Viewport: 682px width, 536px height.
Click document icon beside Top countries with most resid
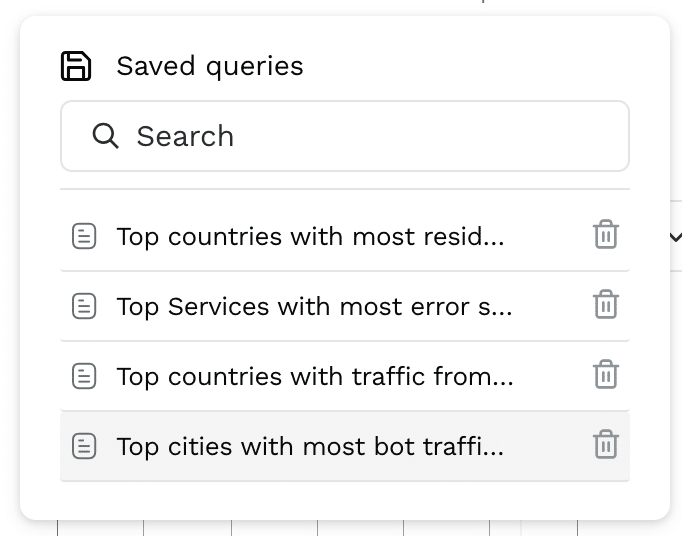(84, 236)
